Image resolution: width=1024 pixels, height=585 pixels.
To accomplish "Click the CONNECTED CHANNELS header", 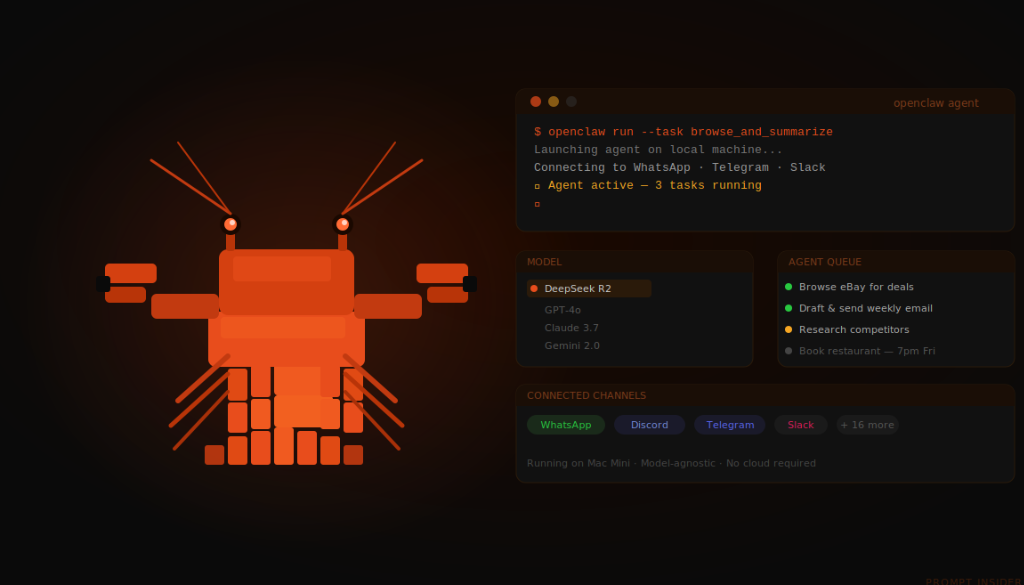I will (586, 396).
